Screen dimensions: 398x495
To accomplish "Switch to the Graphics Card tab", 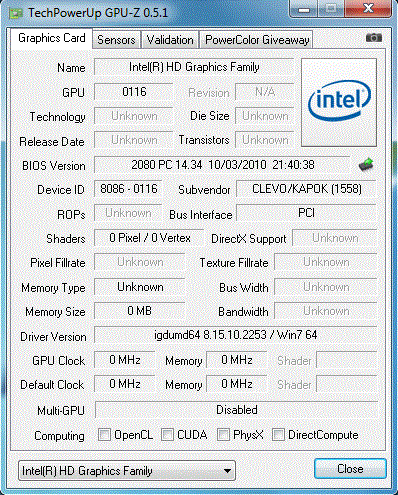I will click(x=52, y=38).
